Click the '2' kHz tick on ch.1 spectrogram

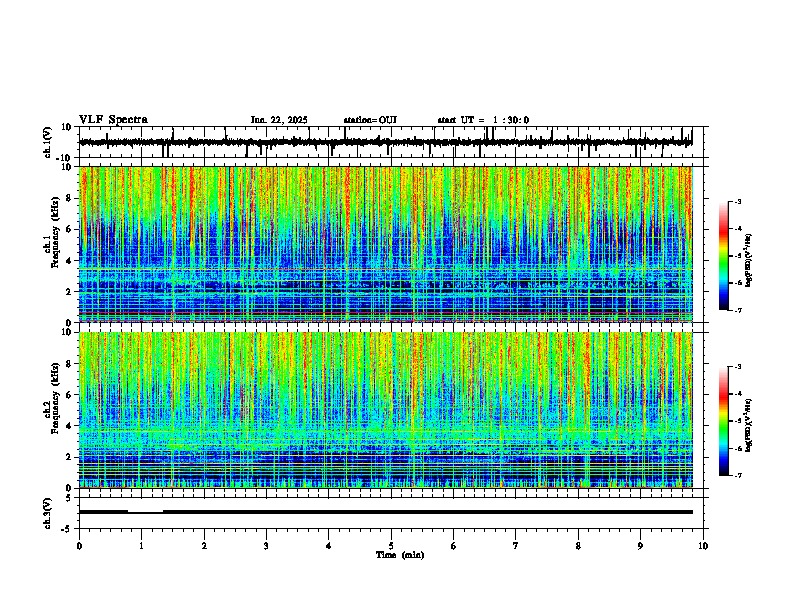pos(70,291)
